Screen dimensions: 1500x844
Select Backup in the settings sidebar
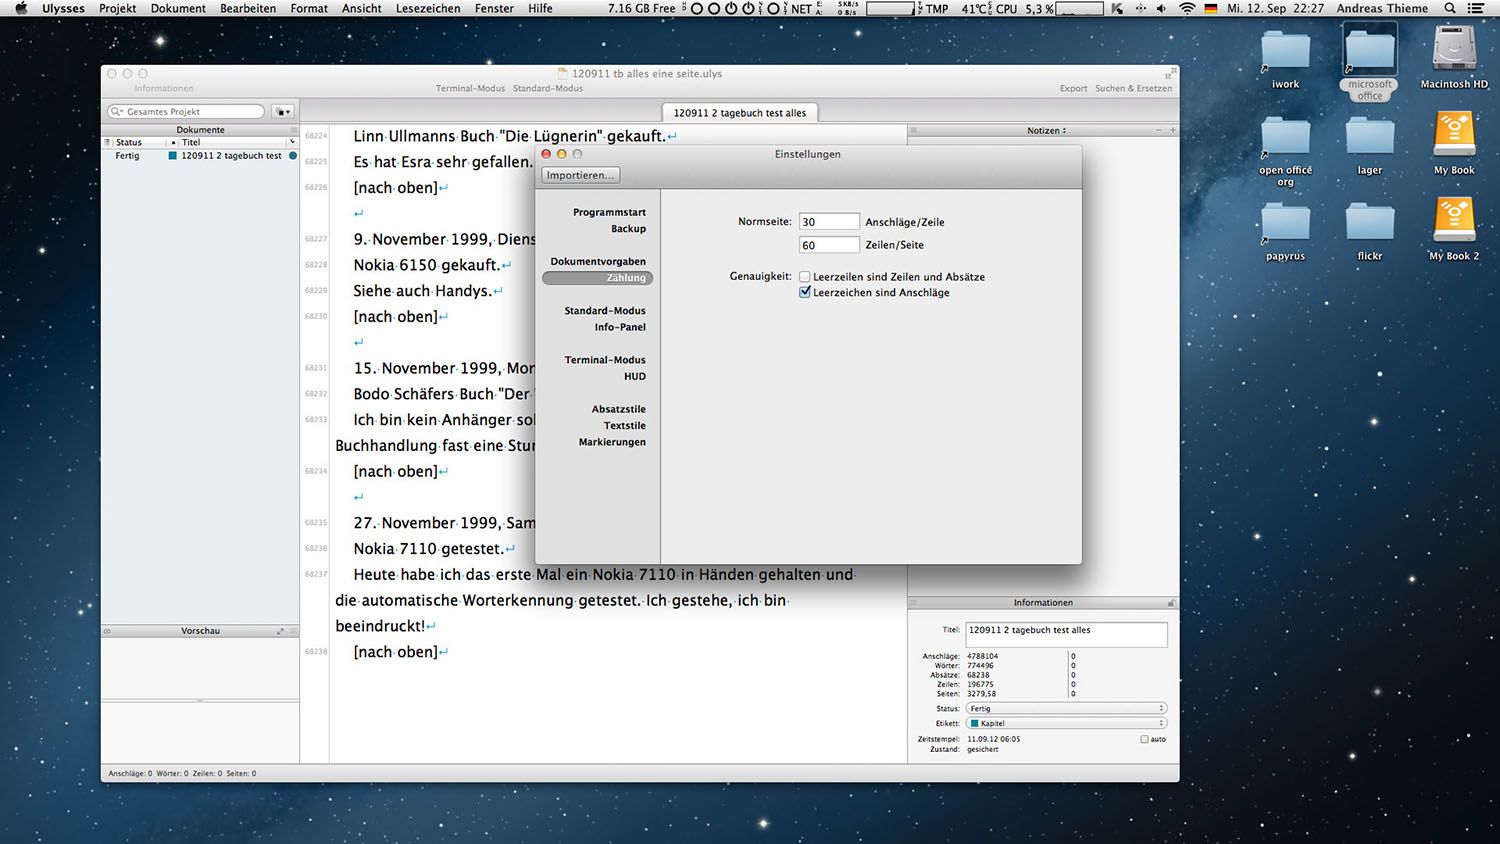(628, 229)
